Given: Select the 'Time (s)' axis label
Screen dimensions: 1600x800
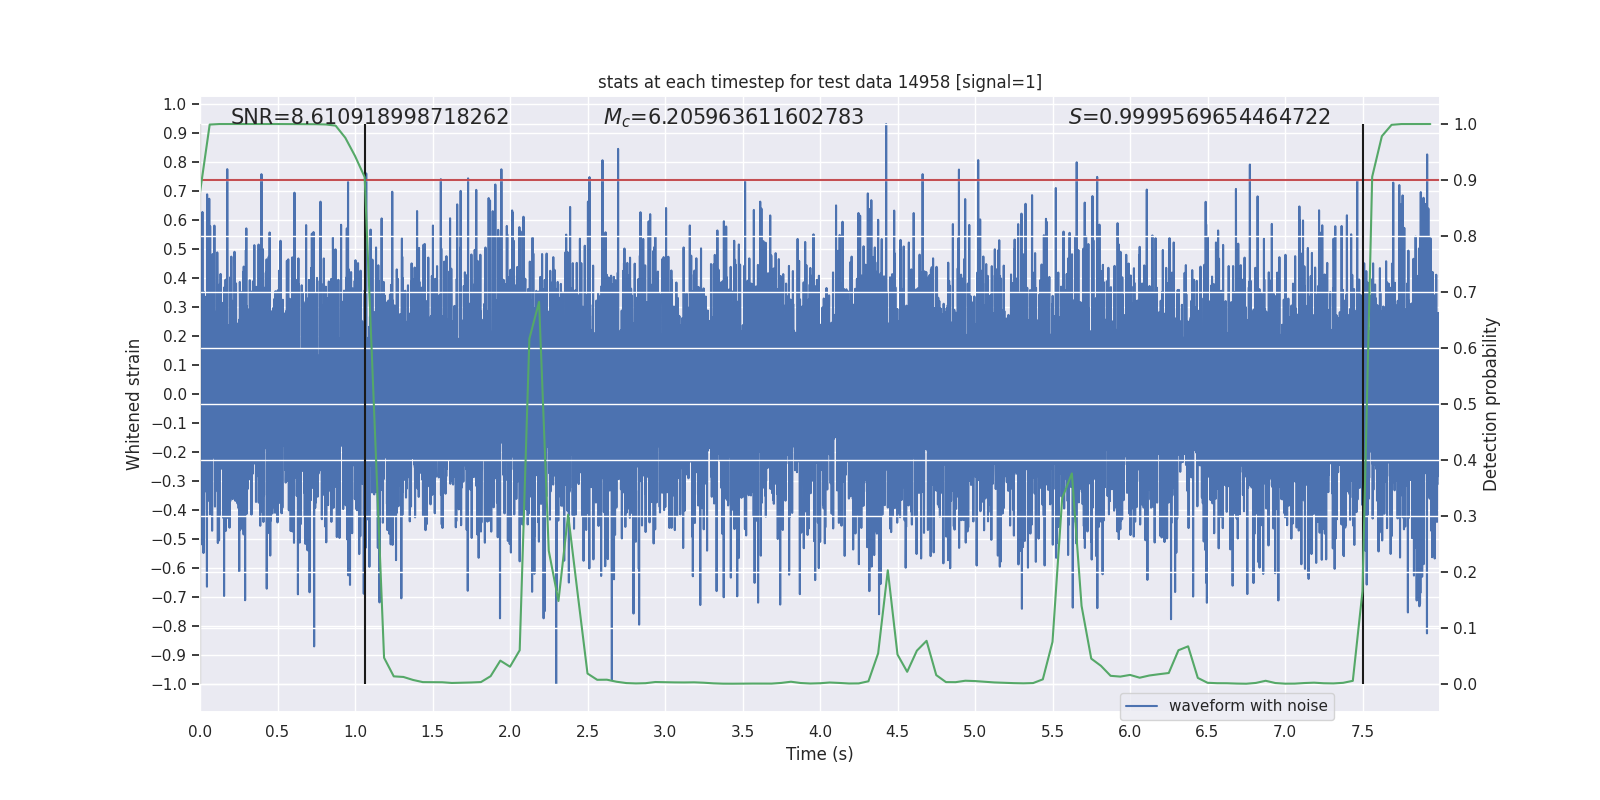Looking at the screenshot, I should point(820,754).
